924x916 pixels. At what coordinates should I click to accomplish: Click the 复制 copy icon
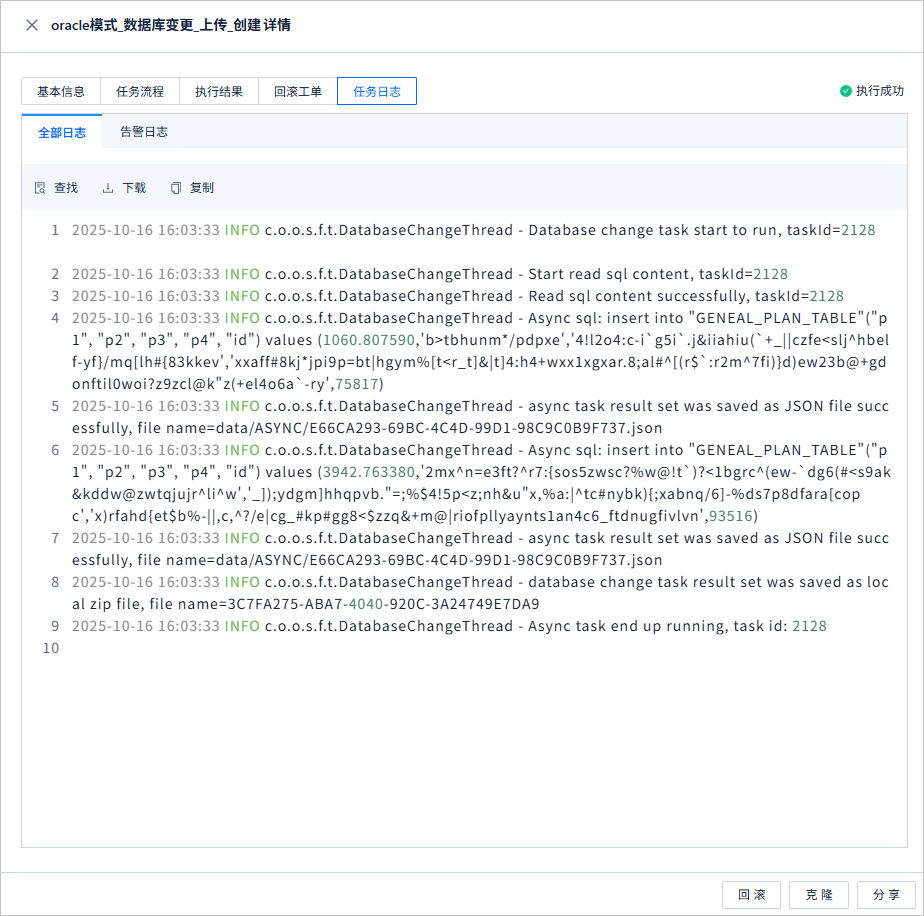point(176,188)
